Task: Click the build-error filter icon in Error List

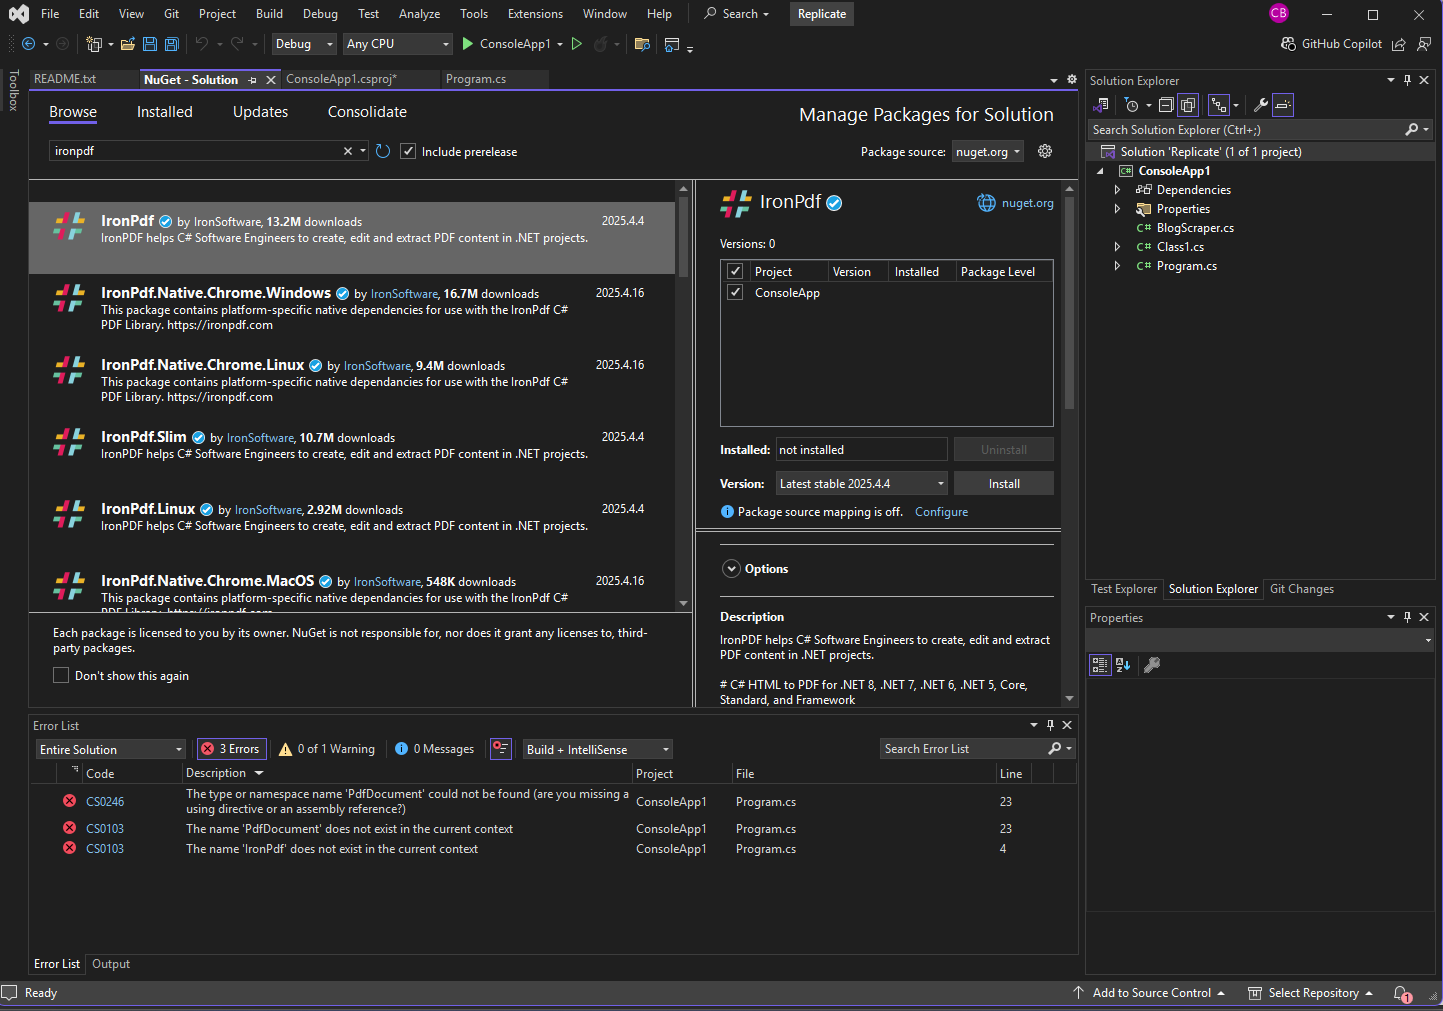Action: pos(501,749)
